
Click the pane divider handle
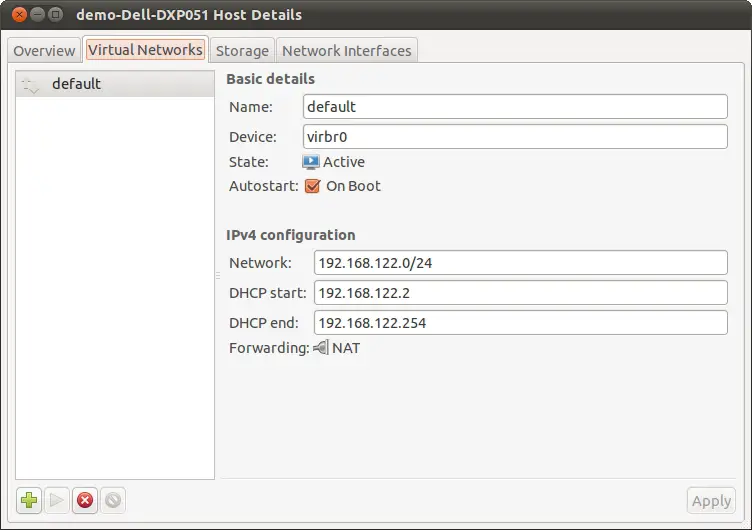(217, 275)
